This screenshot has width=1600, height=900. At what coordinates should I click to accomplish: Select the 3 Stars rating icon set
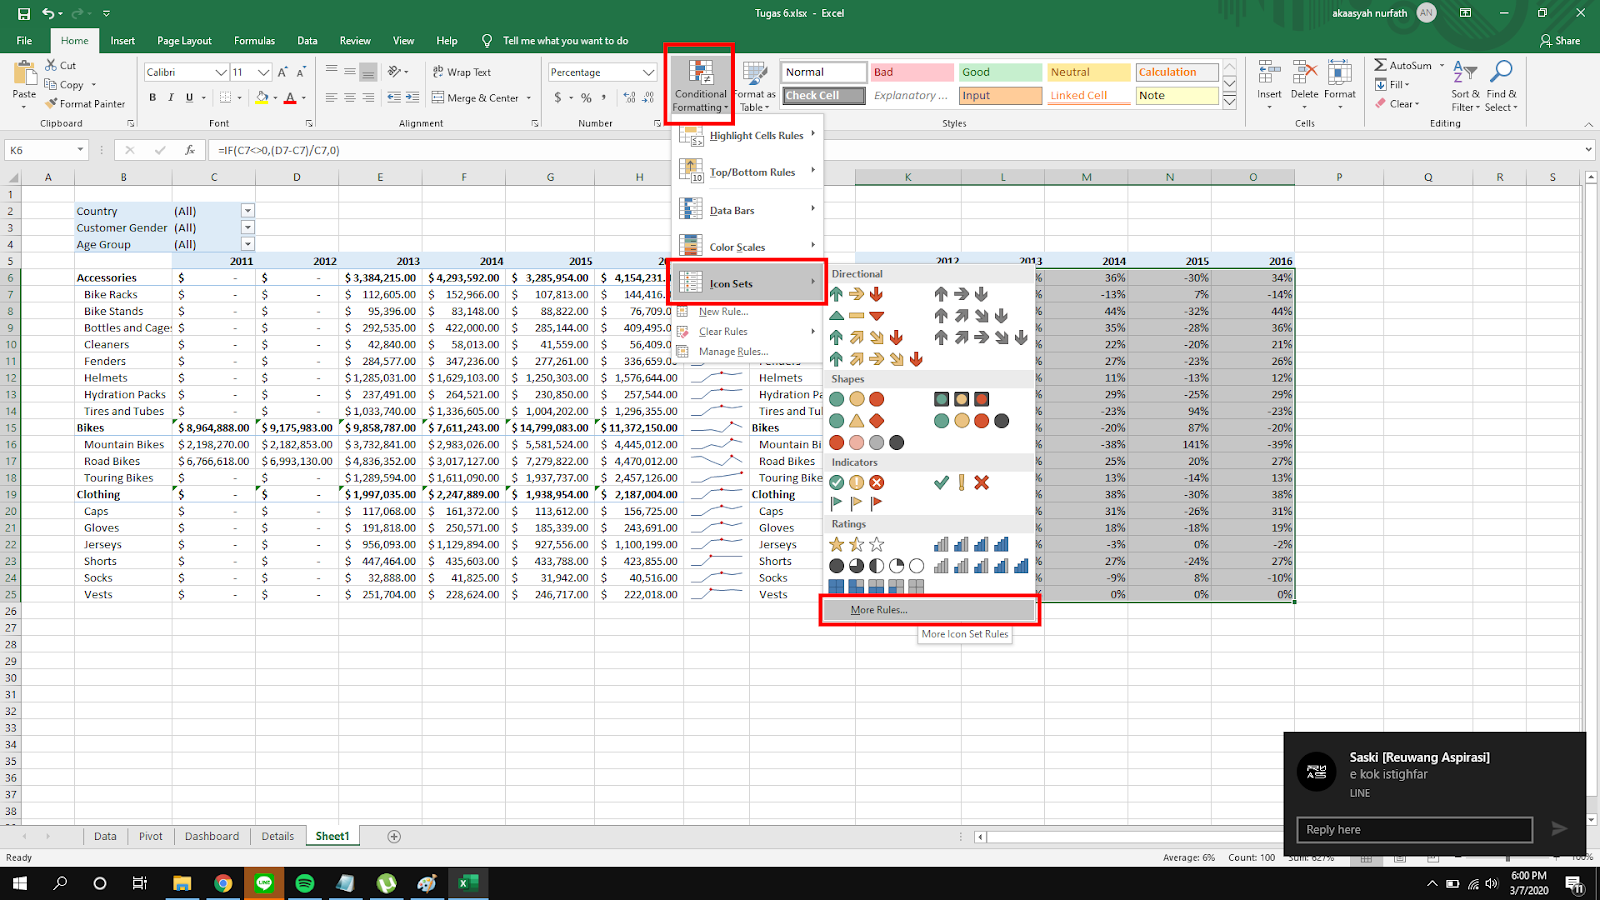pyautogui.click(x=856, y=545)
